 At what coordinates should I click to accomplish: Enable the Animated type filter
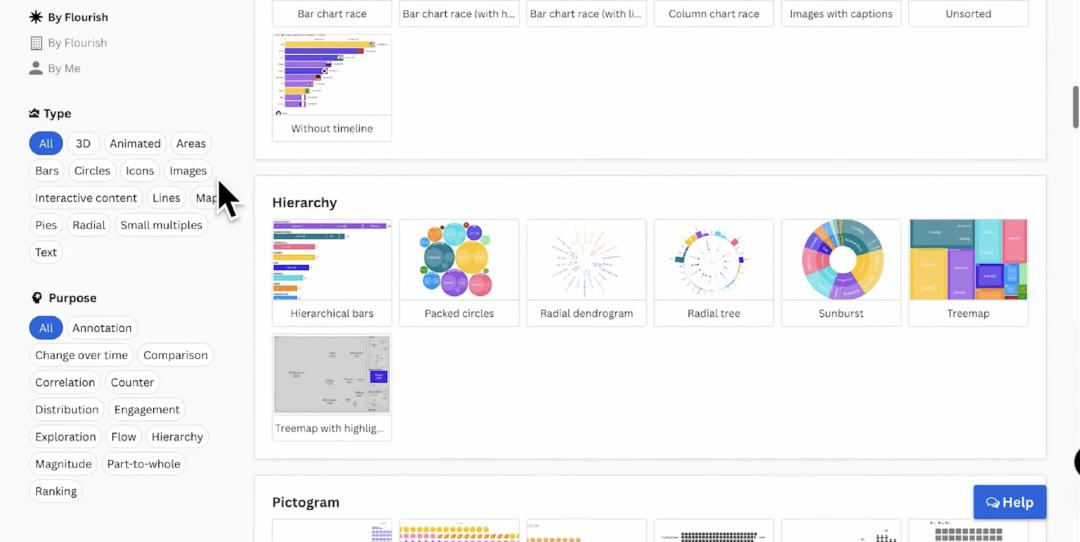point(135,144)
